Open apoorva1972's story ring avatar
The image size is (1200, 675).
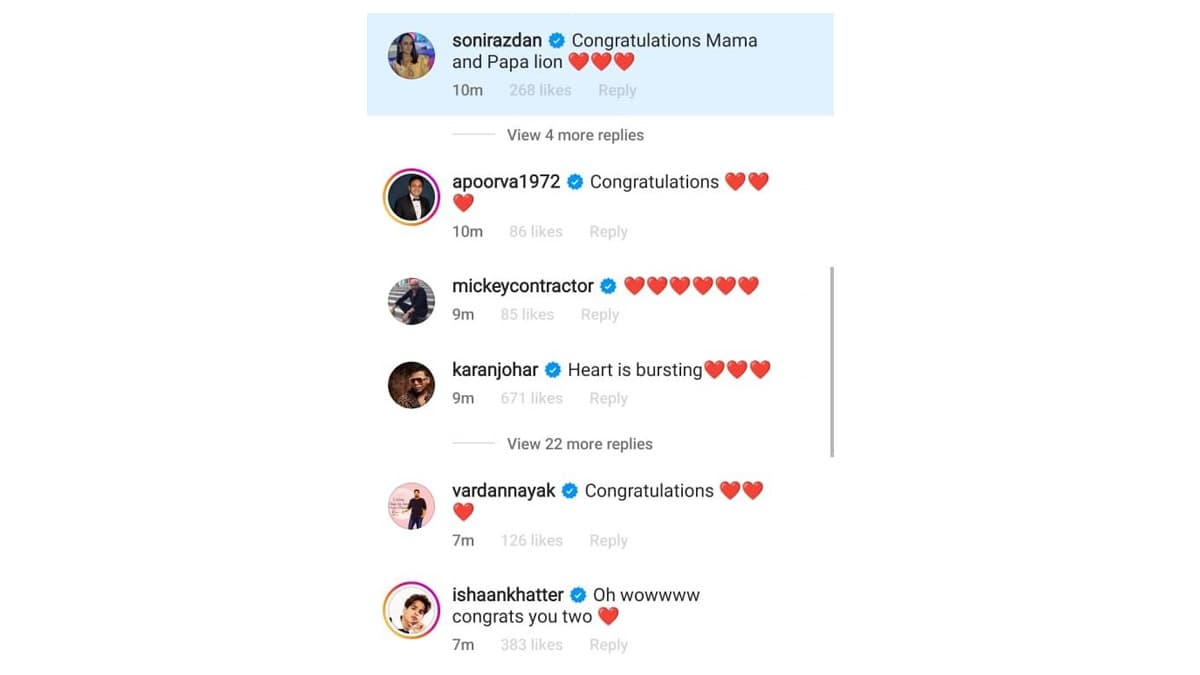click(x=411, y=197)
